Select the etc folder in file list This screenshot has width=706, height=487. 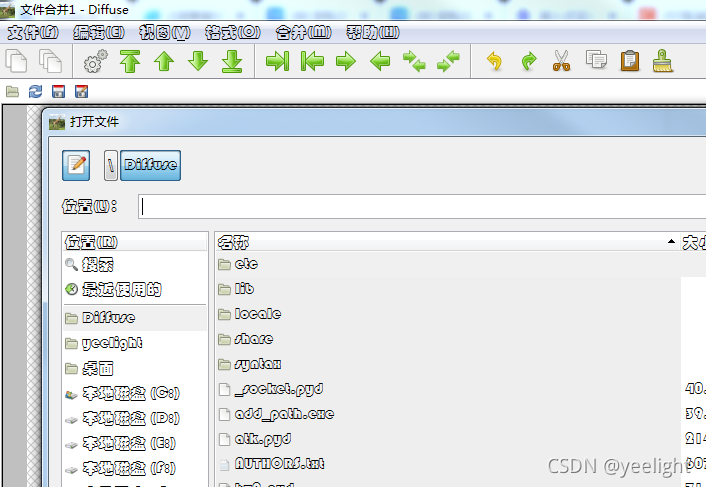click(448, 264)
